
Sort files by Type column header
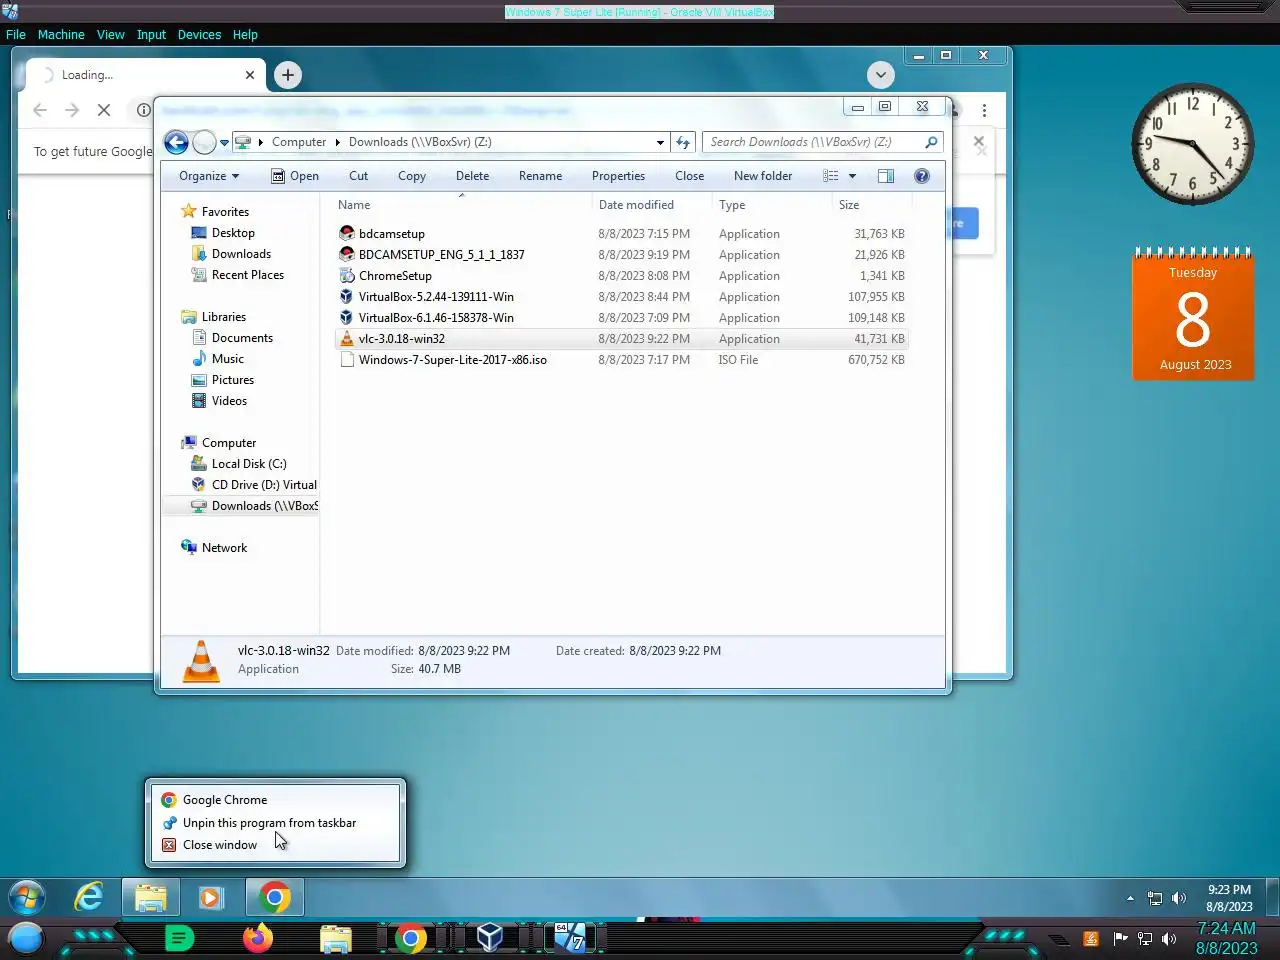coord(771,205)
